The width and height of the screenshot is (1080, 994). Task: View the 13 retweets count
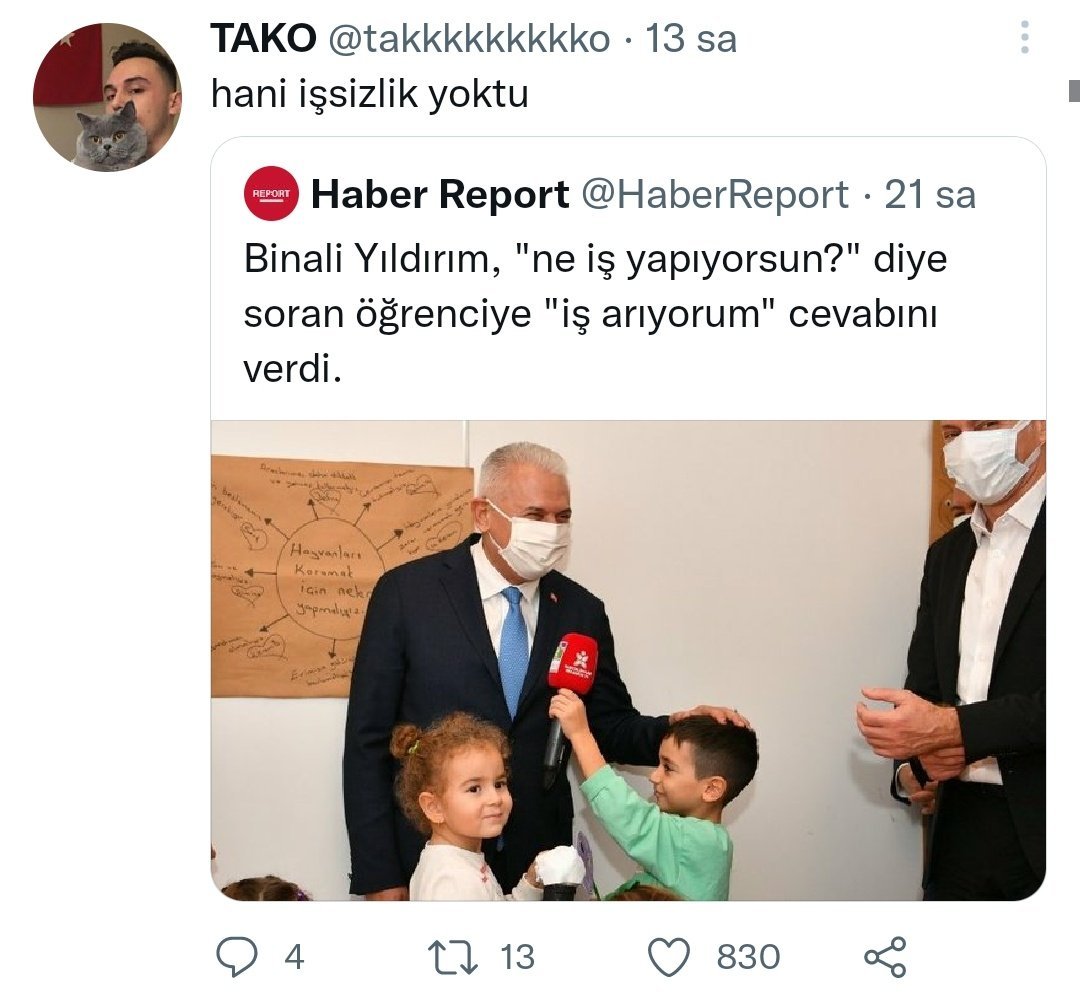click(517, 957)
